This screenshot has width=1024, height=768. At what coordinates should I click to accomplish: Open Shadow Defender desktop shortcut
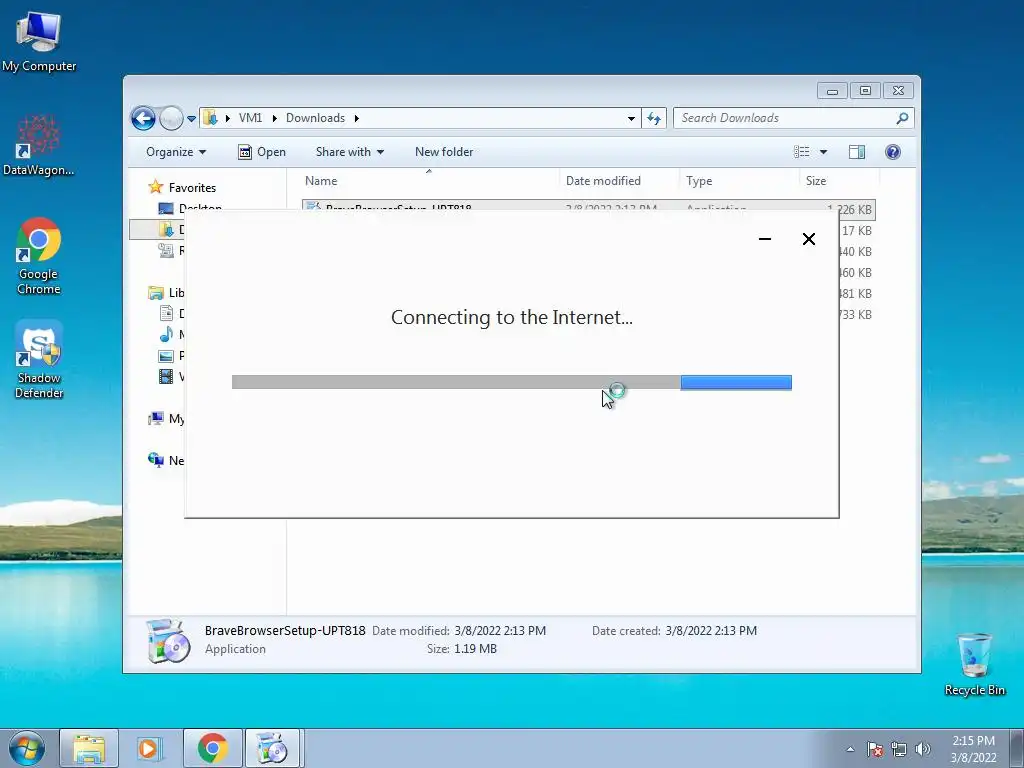[x=39, y=359]
